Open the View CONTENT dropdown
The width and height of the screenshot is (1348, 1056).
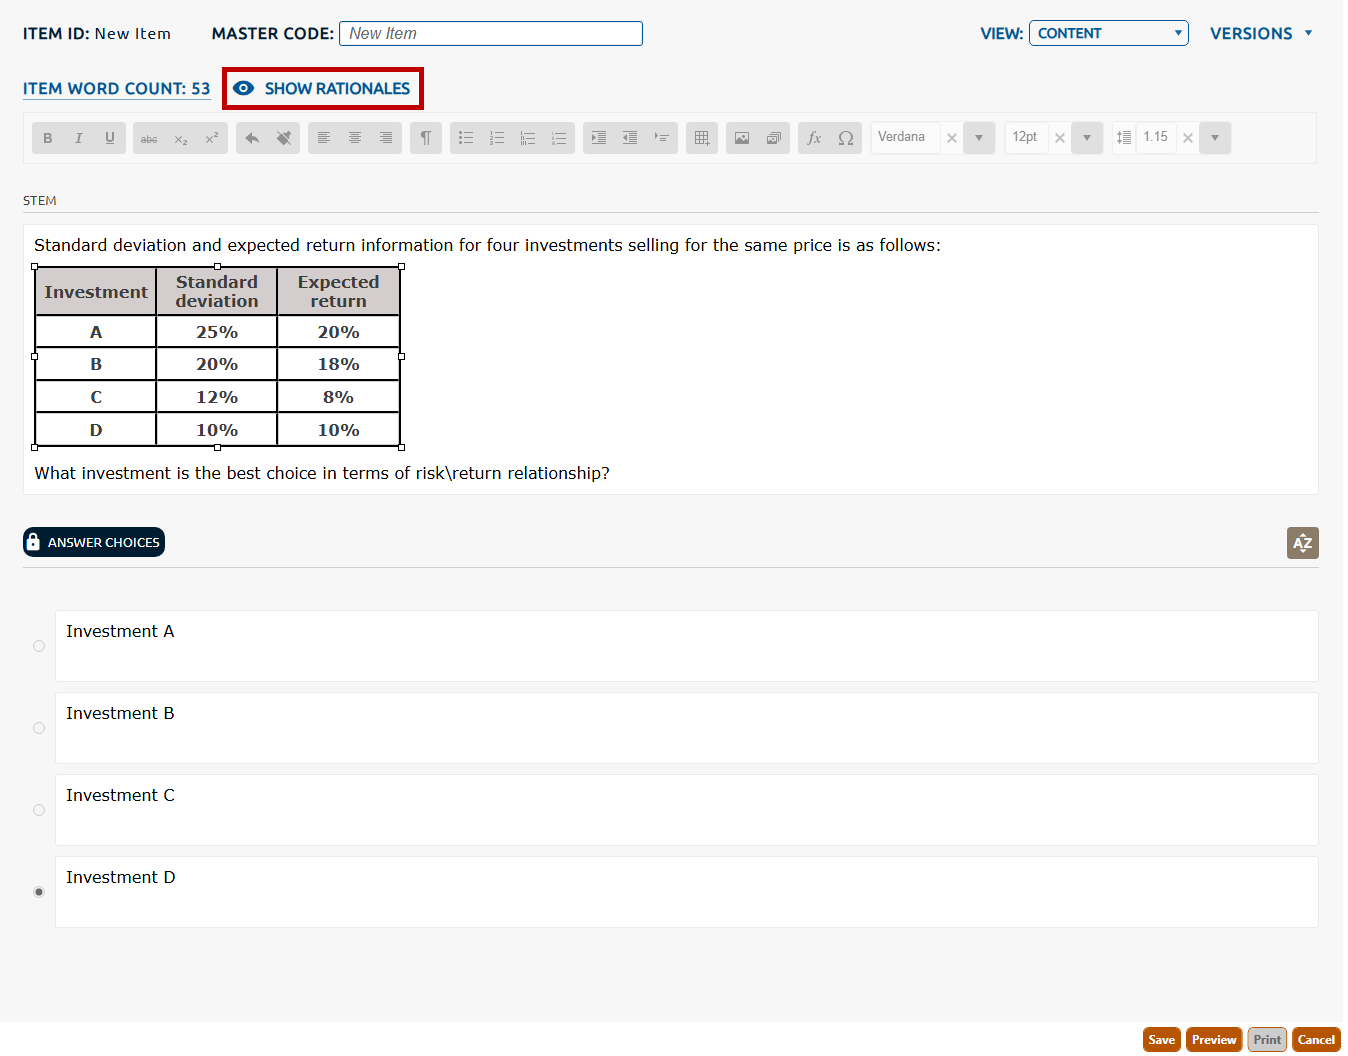[x=1108, y=33]
